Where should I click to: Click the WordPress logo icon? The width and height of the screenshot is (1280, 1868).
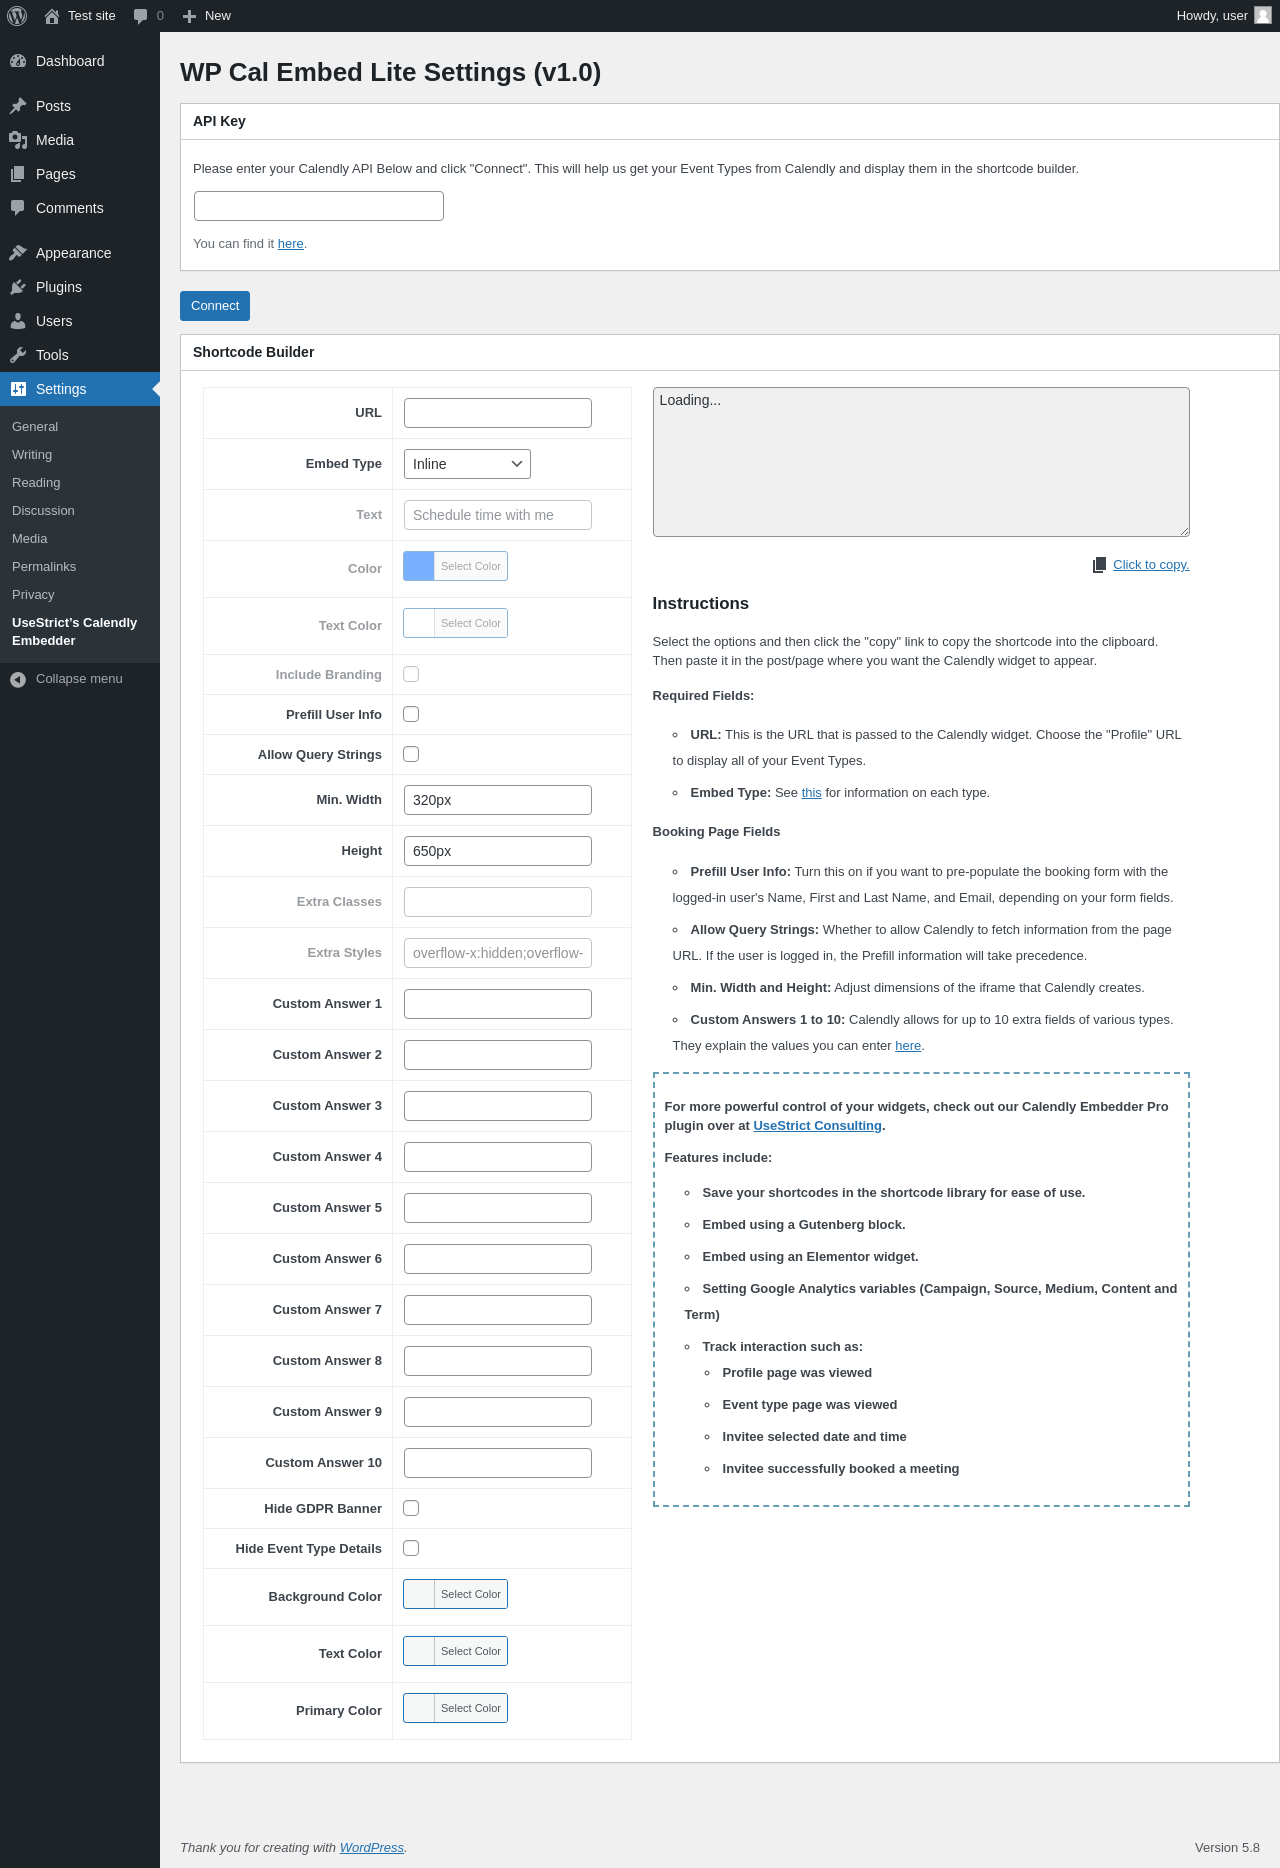click(17, 16)
